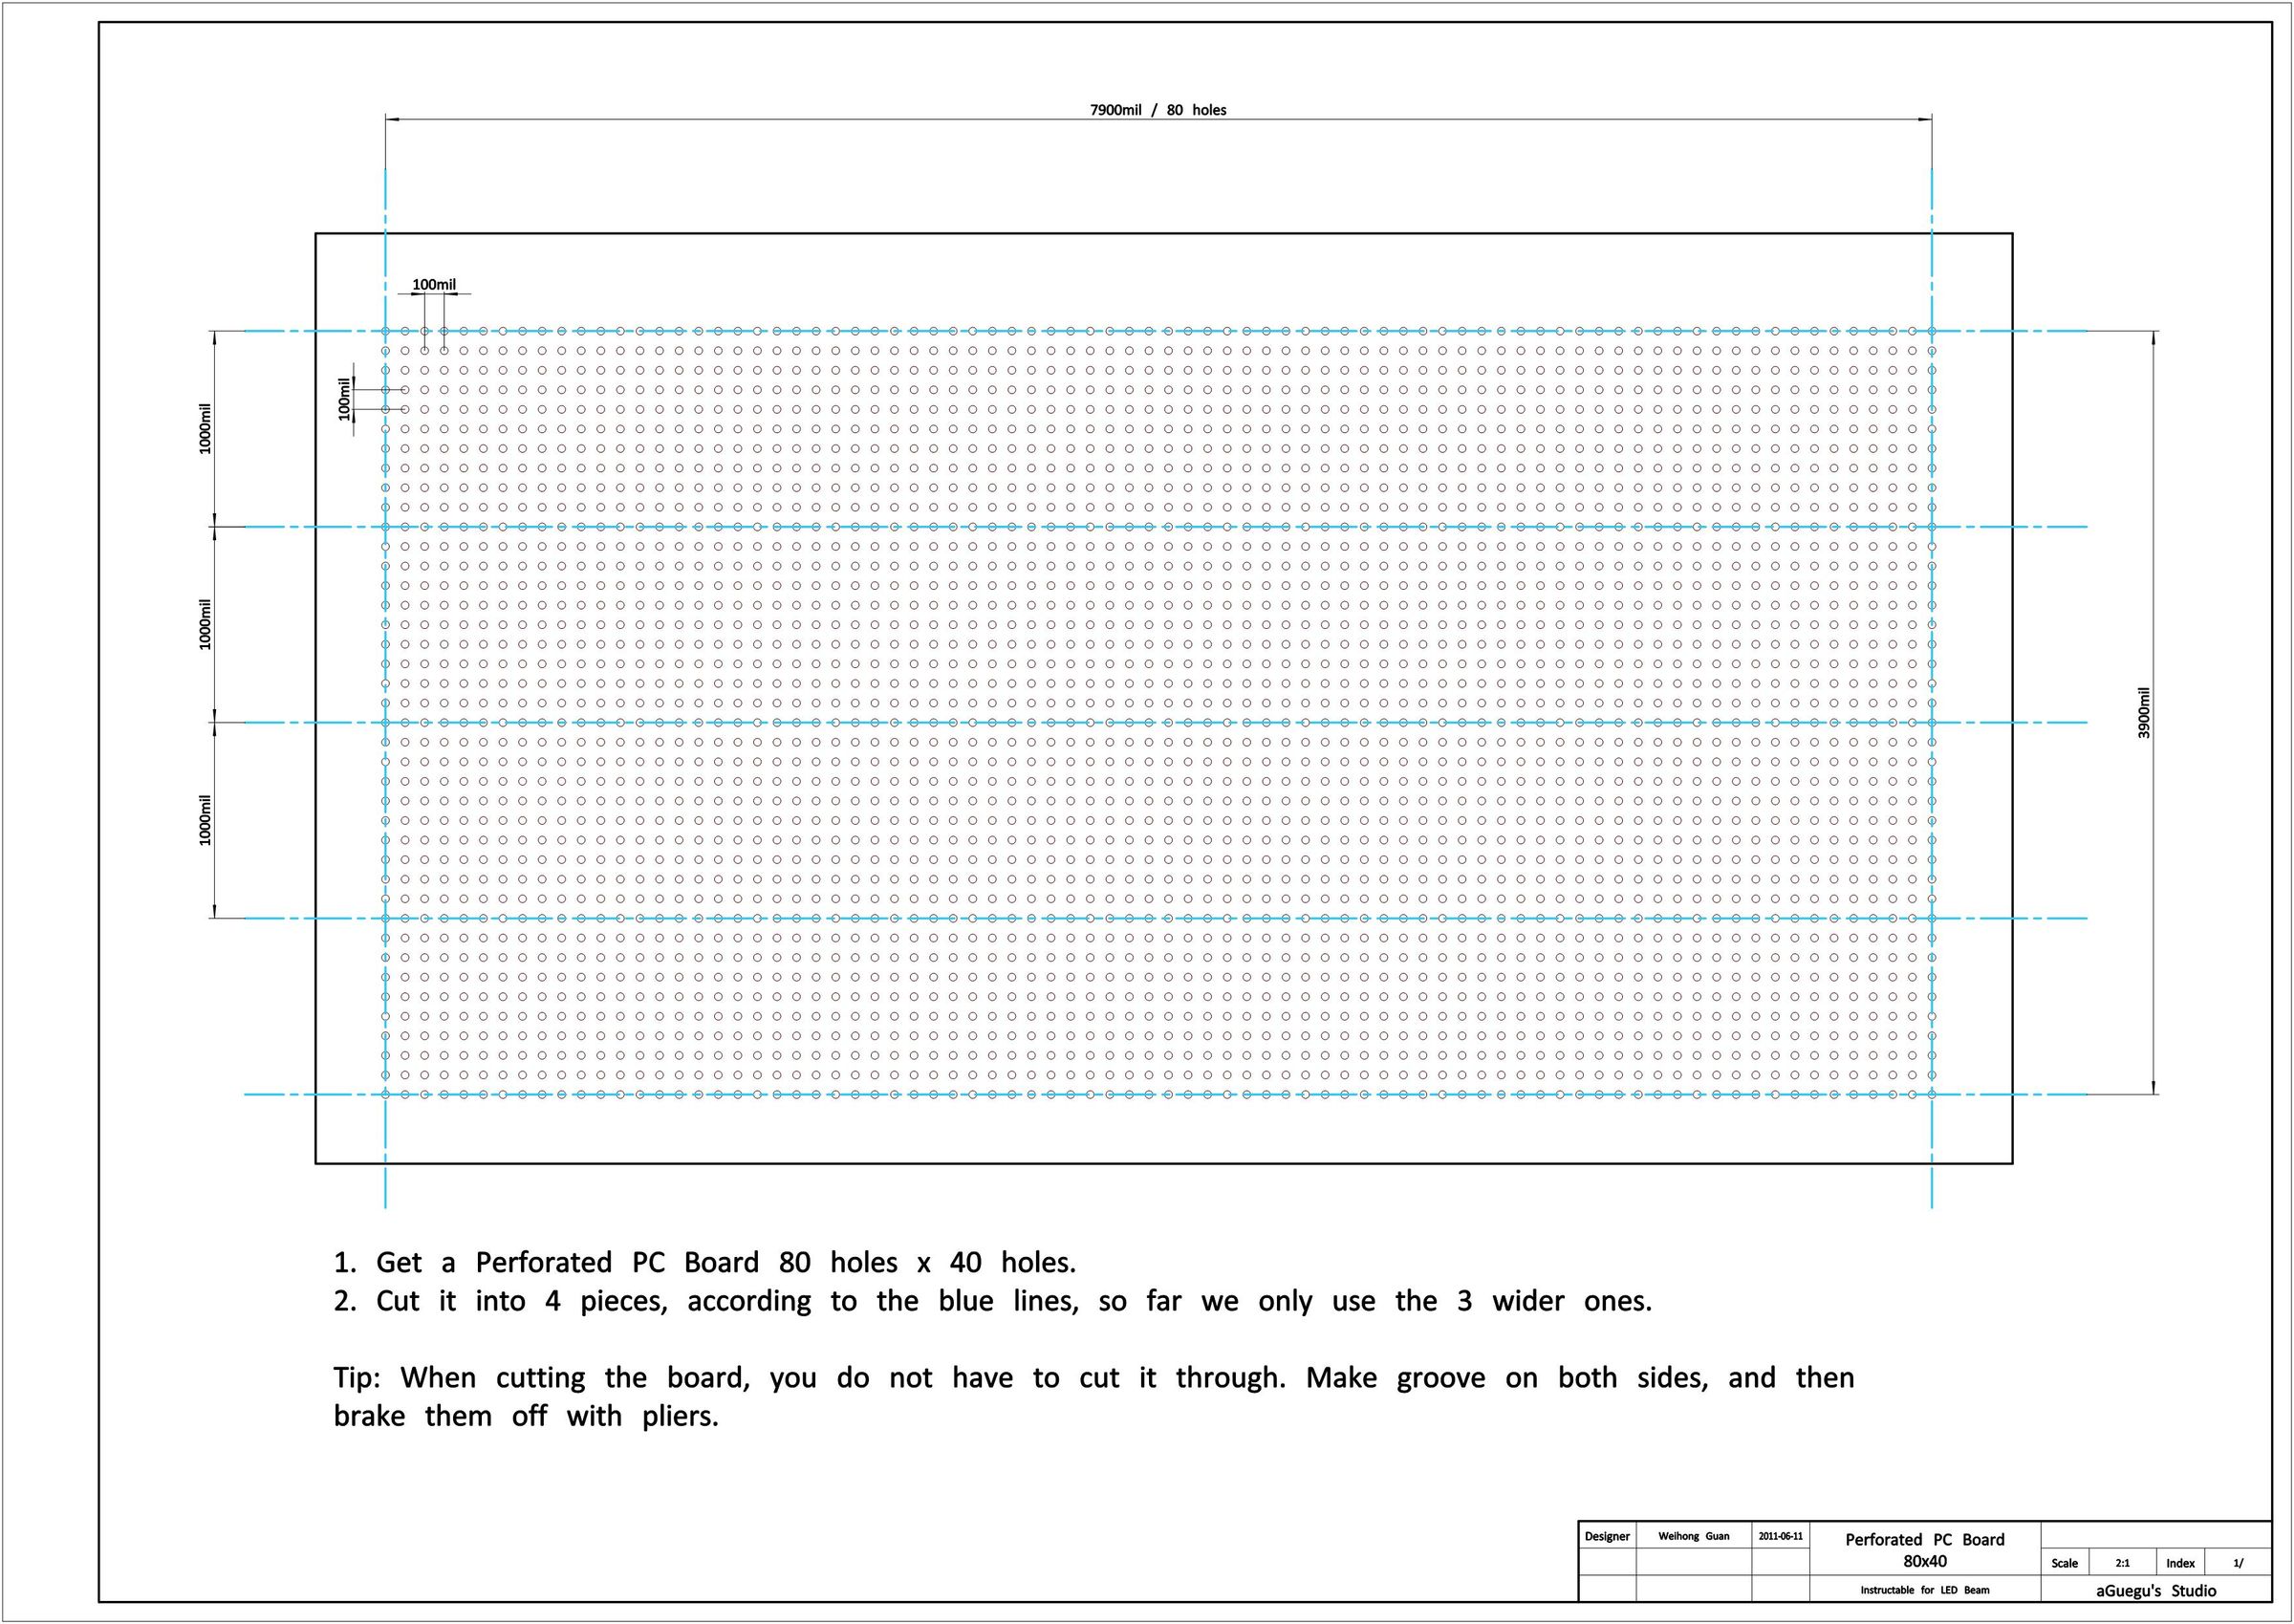2294x1624 pixels.
Task: Click the middle 1000mil dimension label
Action: [x=205, y=625]
